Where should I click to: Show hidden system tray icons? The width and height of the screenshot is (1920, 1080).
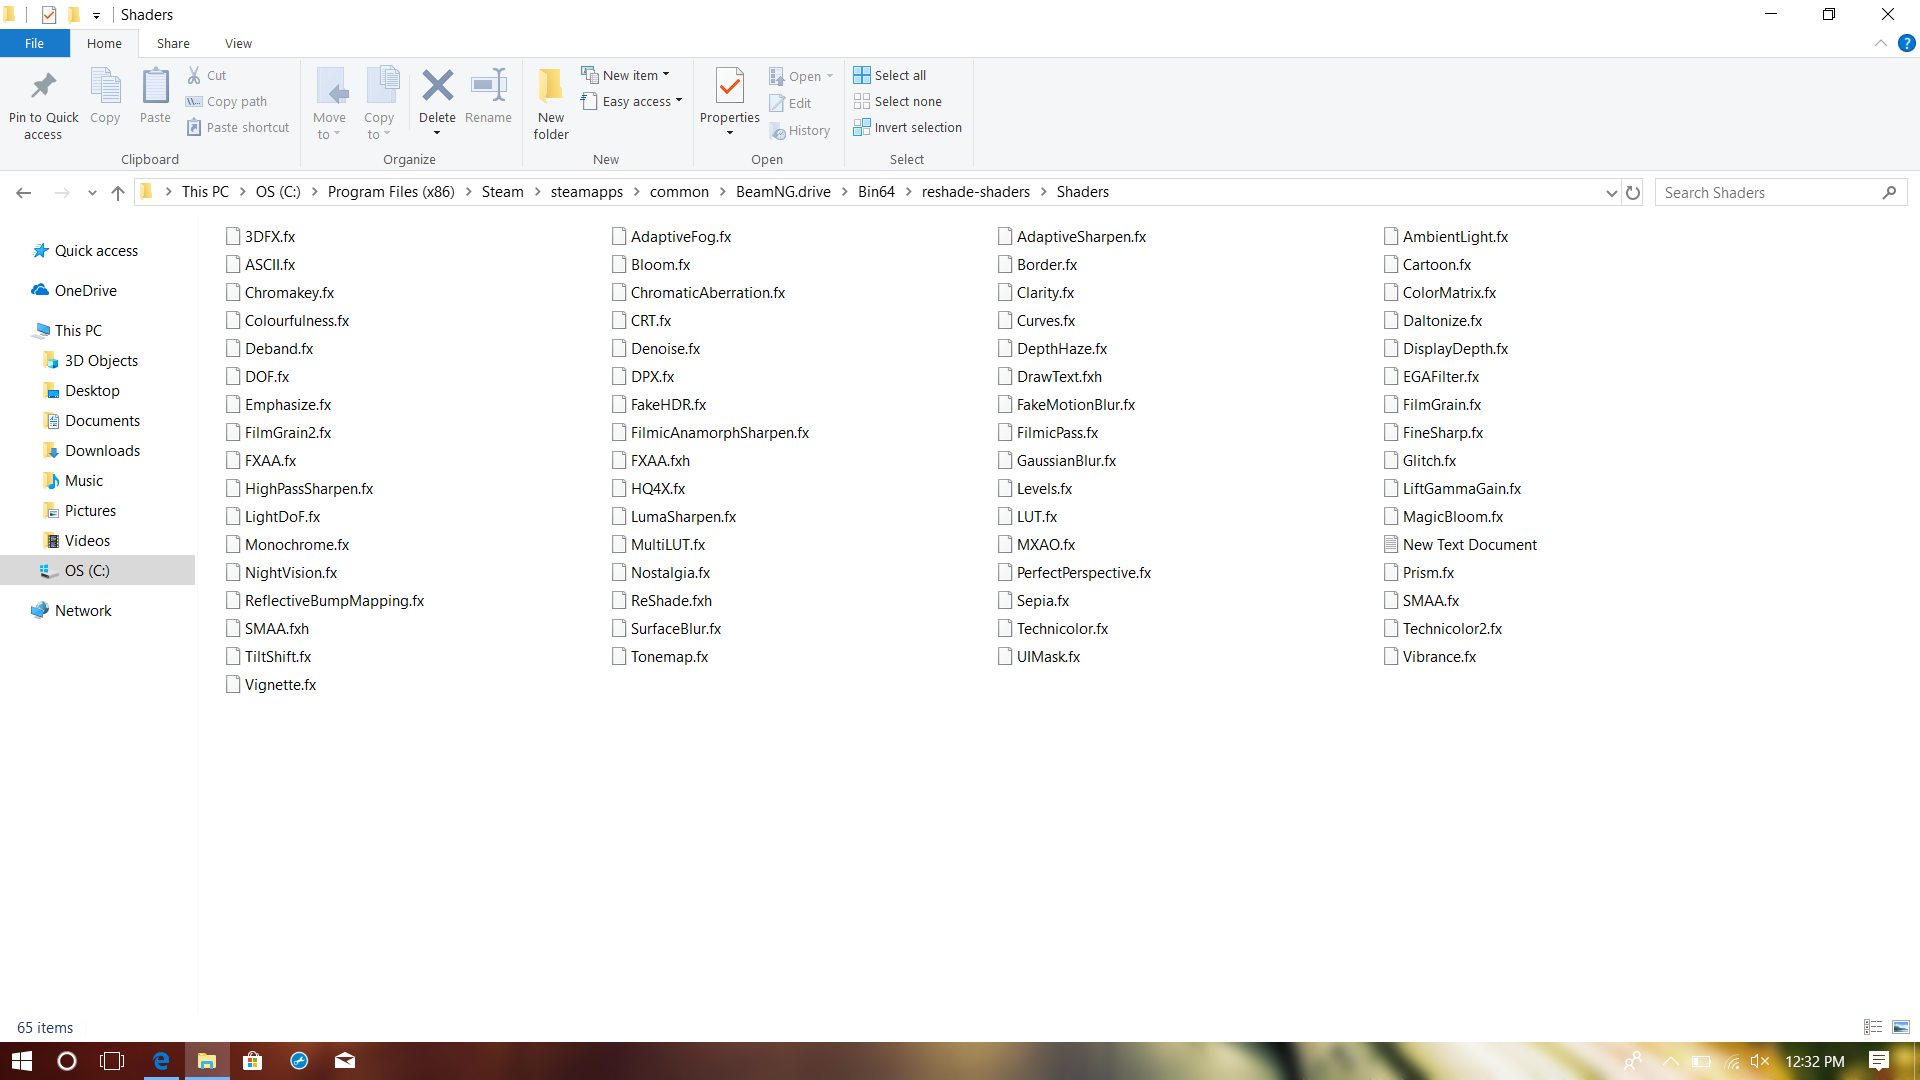(x=1670, y=1061)
